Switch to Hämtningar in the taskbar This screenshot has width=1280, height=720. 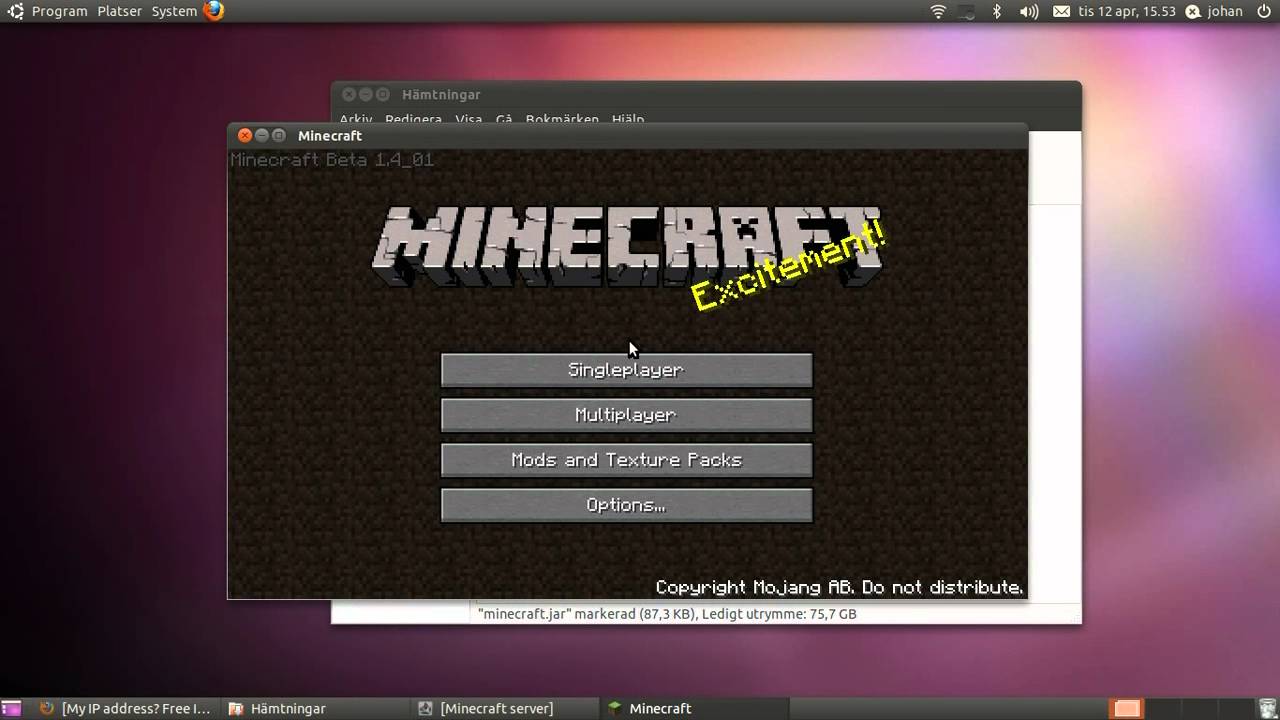(315, 708)
